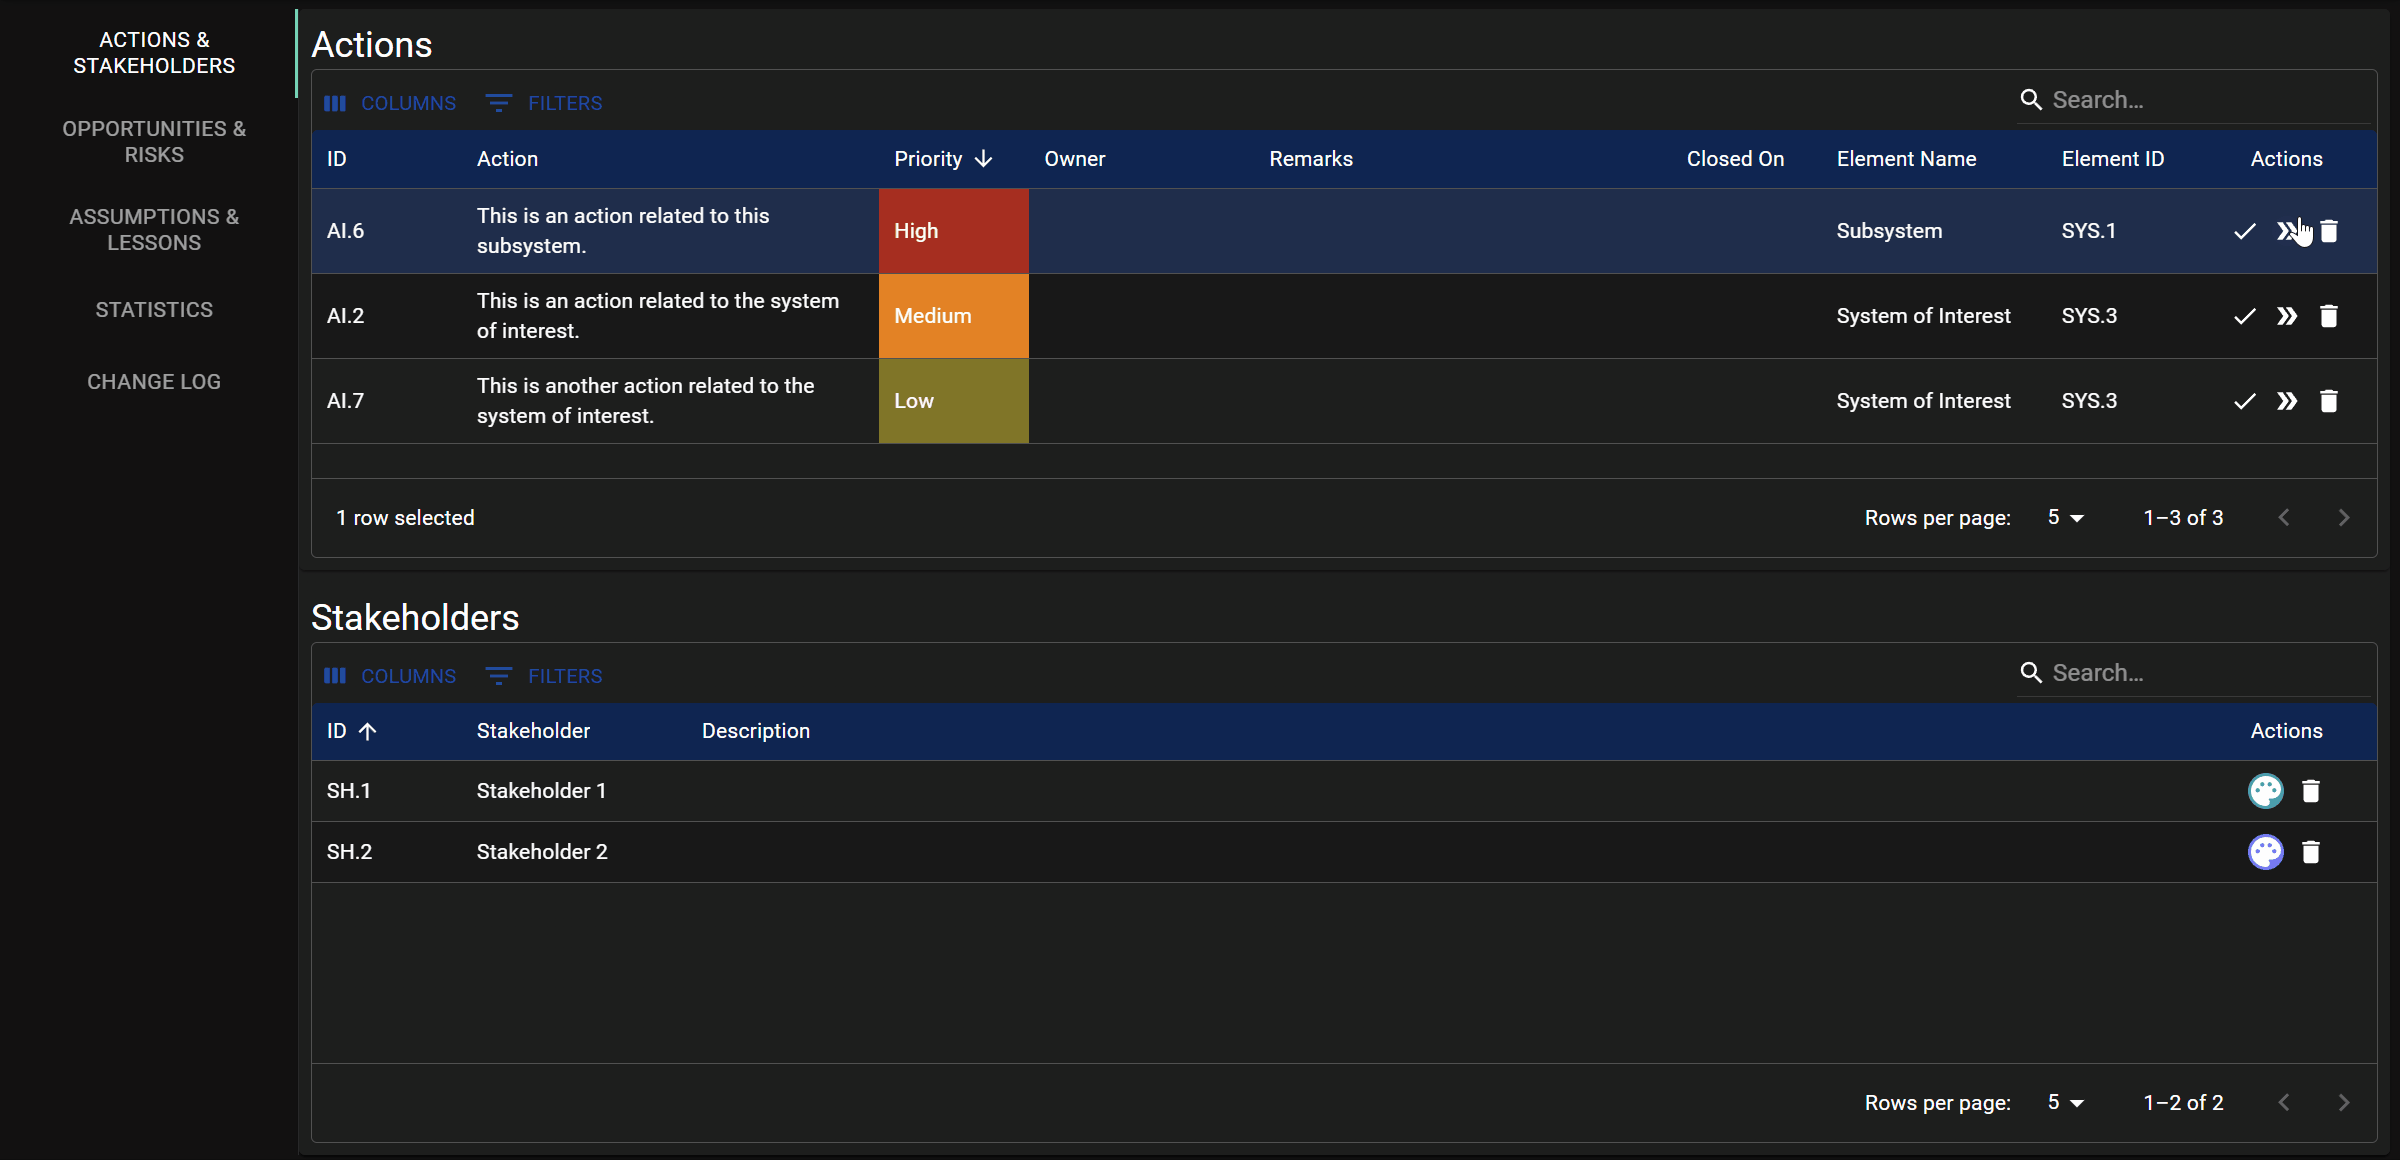Click the COLUMNS button in Actions table
The height and width of the screenshot is (1160, 2400).
[390, 103]
